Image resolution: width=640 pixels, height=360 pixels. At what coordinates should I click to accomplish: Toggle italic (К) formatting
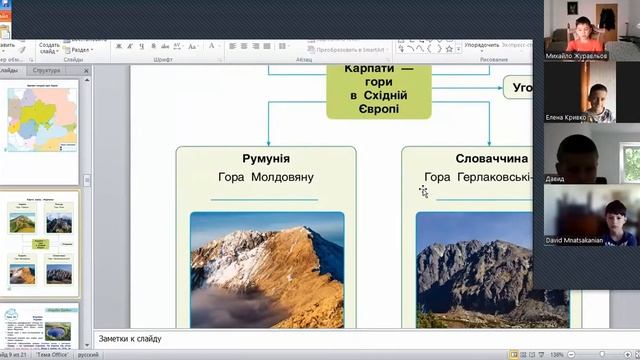[x=130, y=47]
